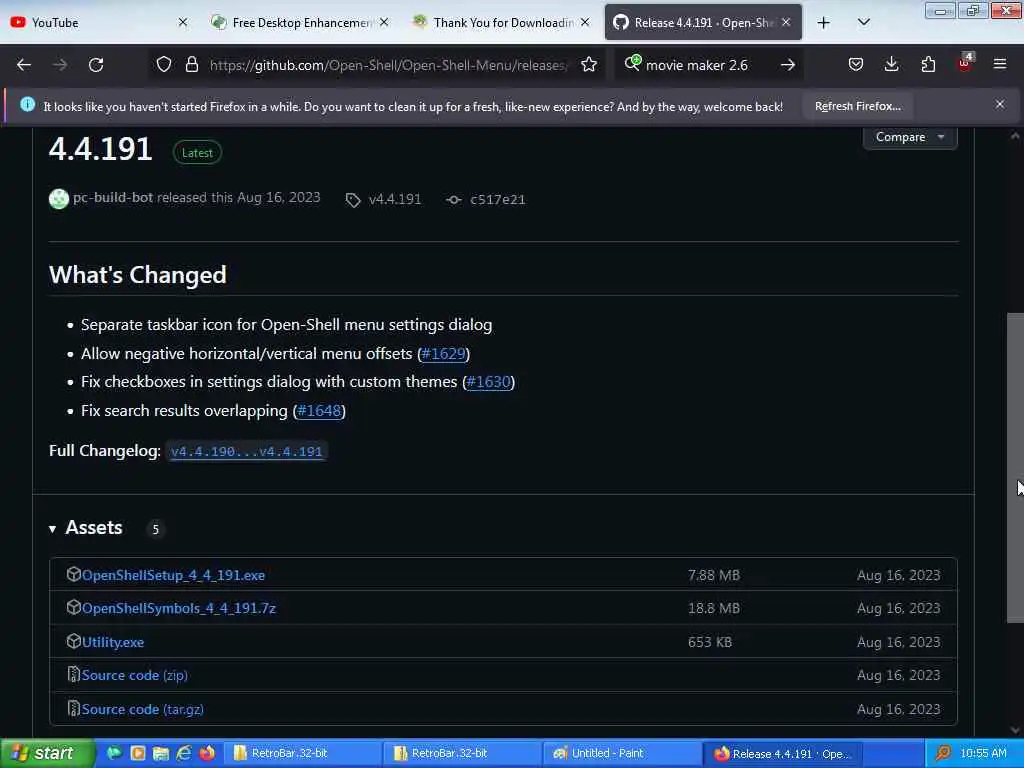Download Source code (zip)
This screenshot has width=1024, height=768.
tap(135, 675)
